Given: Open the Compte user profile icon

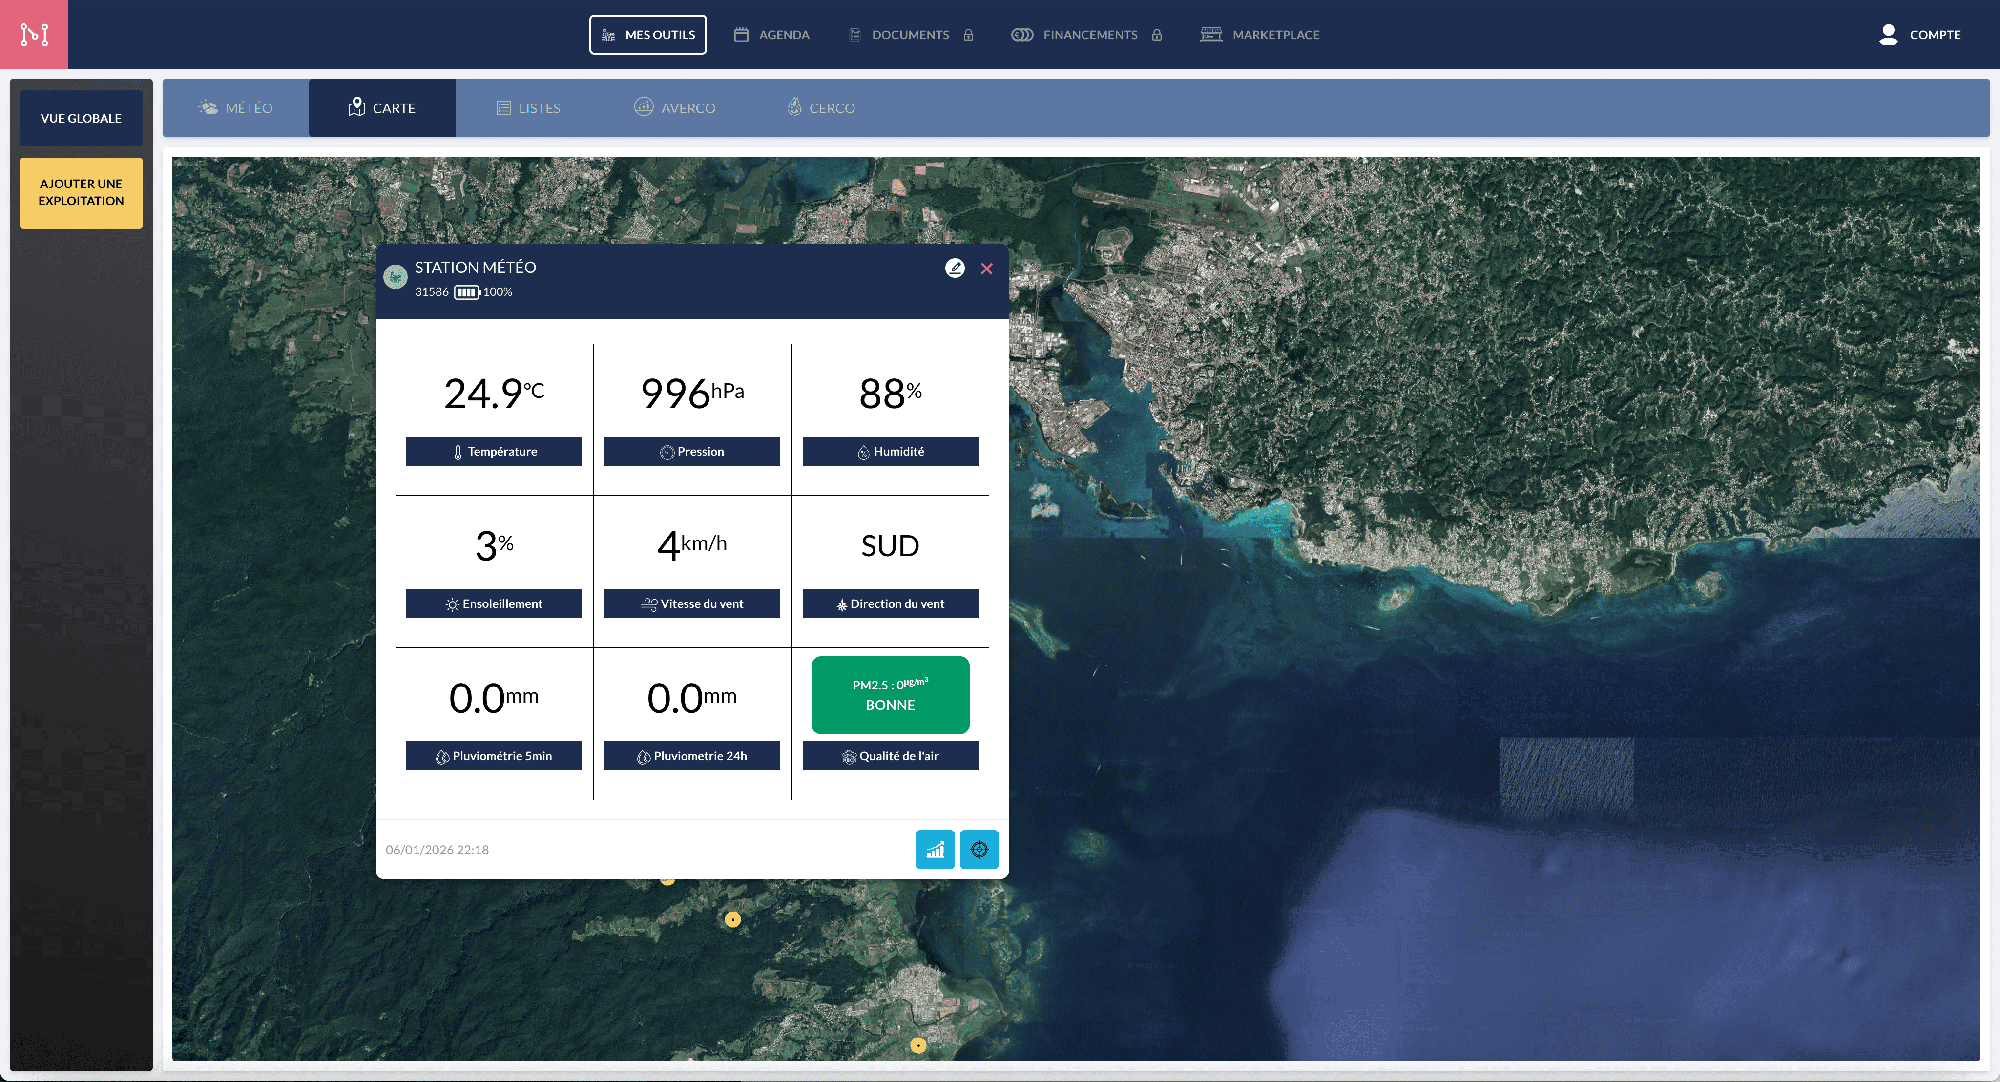Looking at the screenshot, I should point(1888,34).
